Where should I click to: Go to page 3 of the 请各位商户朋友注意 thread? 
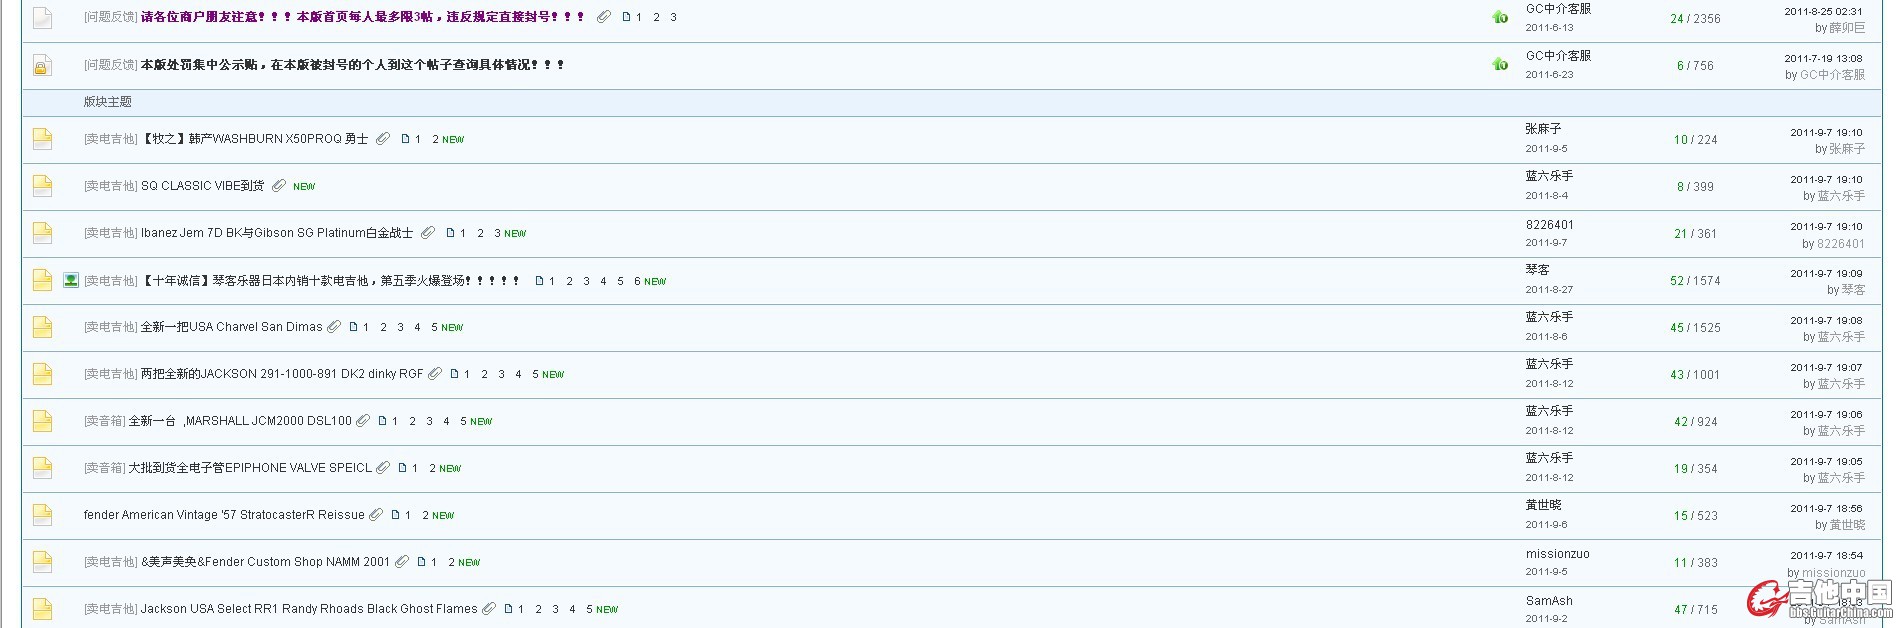pyautogui.click(x=673, y=17)
